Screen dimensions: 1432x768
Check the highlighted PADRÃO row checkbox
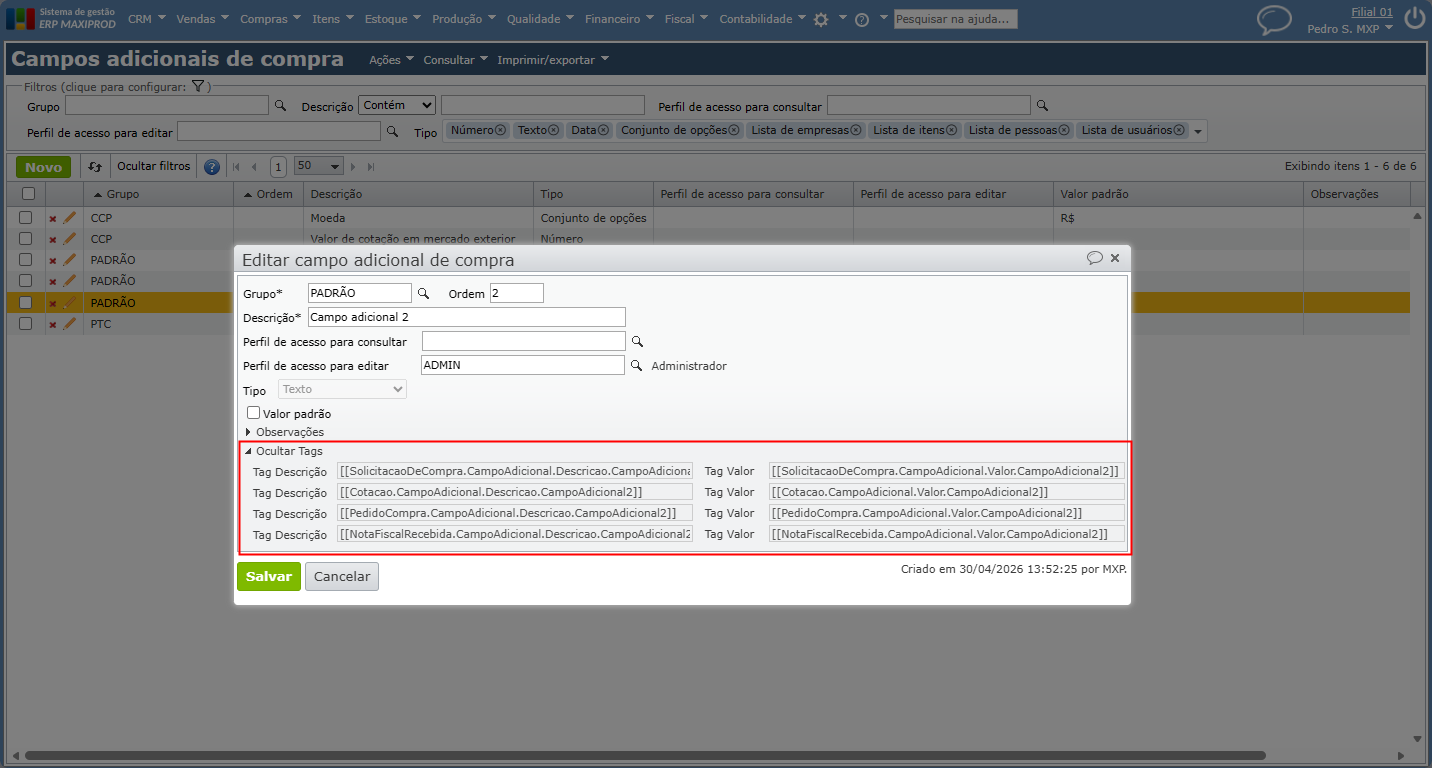point(26,302)
